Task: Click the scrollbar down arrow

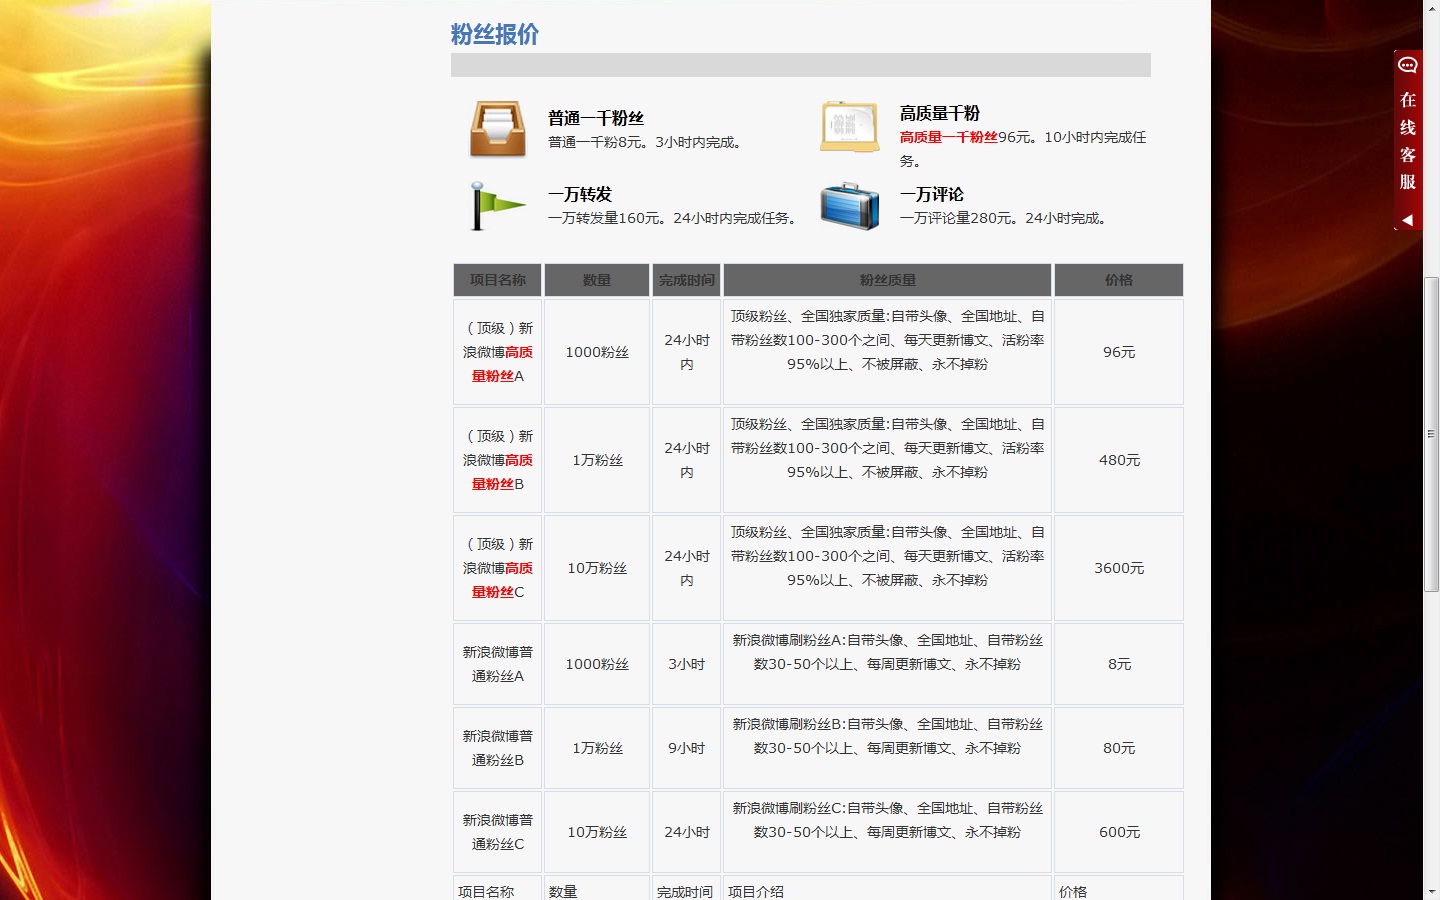Action: click(x=1431, y=891)
